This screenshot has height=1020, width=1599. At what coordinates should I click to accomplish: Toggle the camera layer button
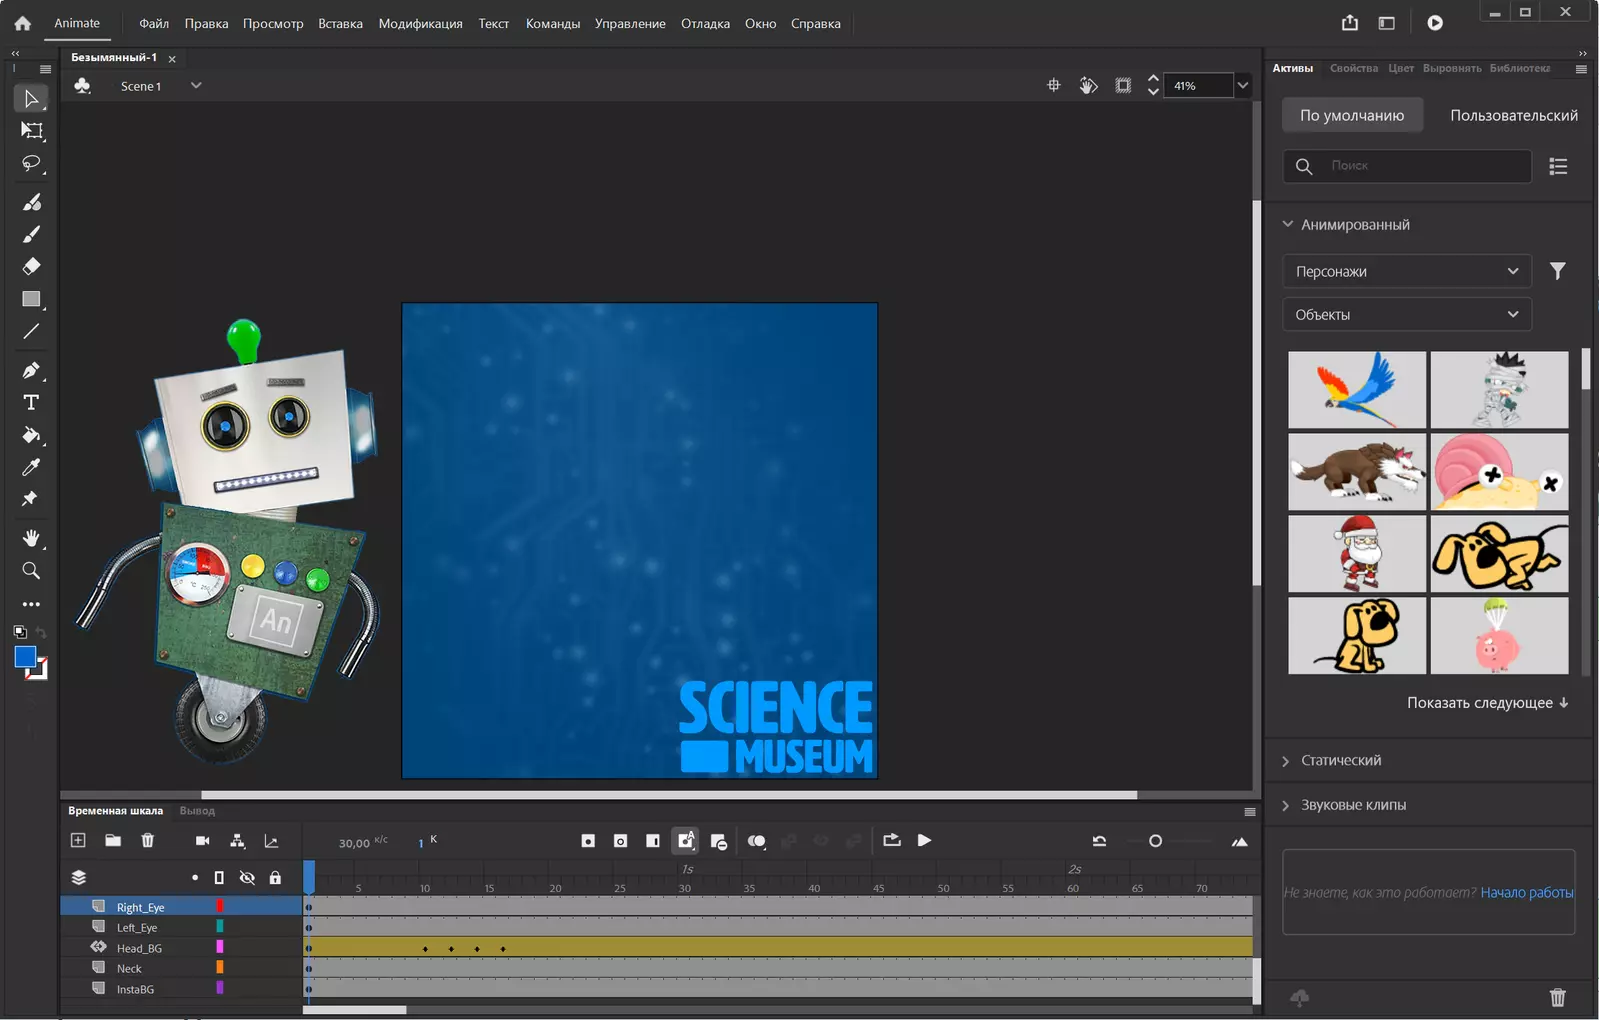[202, 840]
